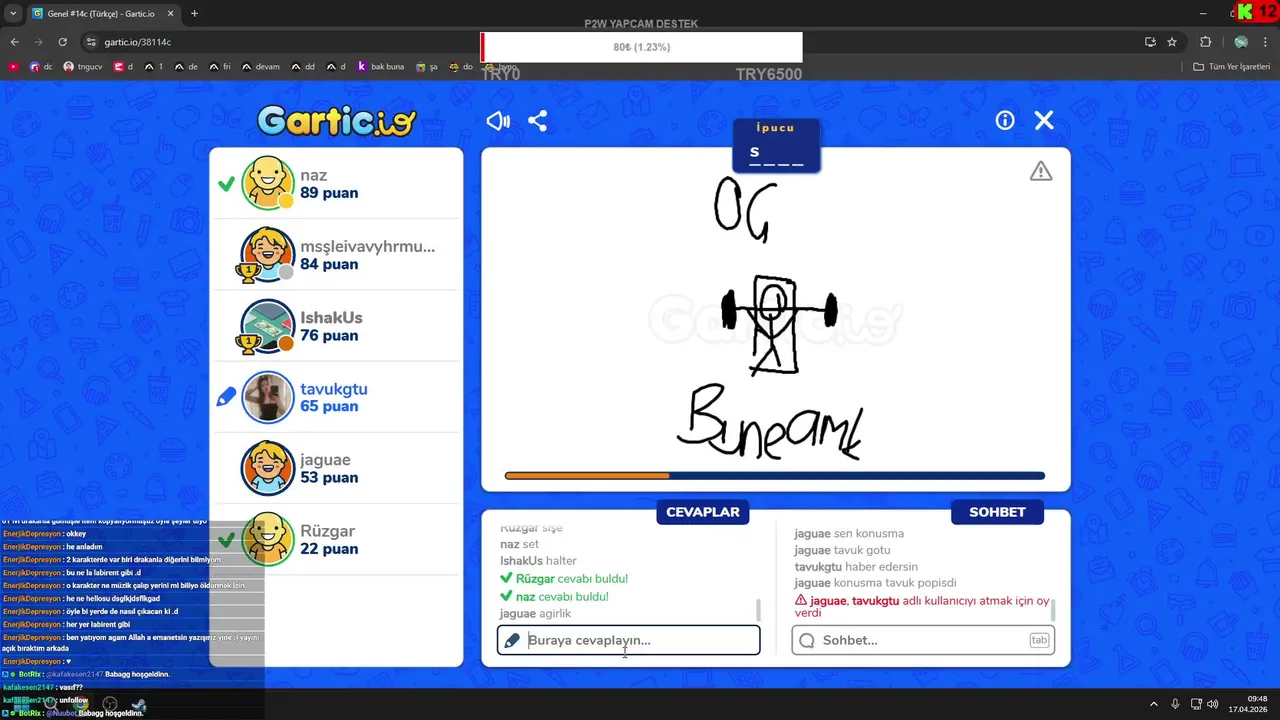Click the vote-kick message for jaguae, tavukgtu
Screen dimensions: 1280x720
click(x=921, y=606)
